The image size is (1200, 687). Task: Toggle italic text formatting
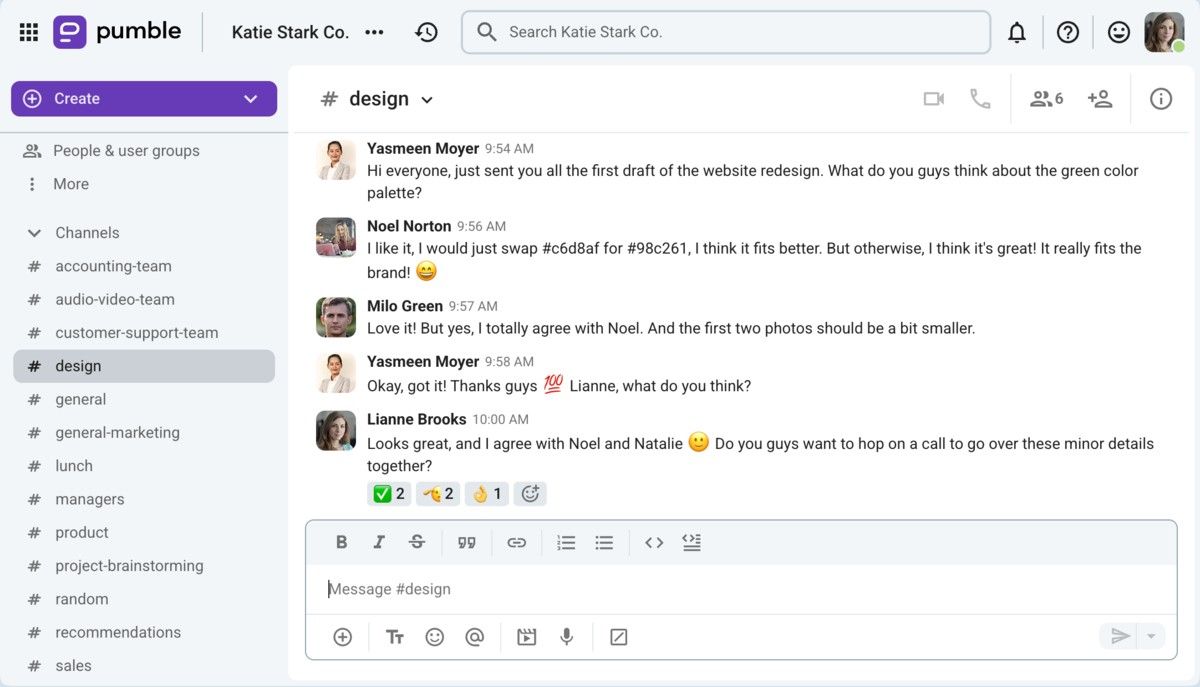379,542
